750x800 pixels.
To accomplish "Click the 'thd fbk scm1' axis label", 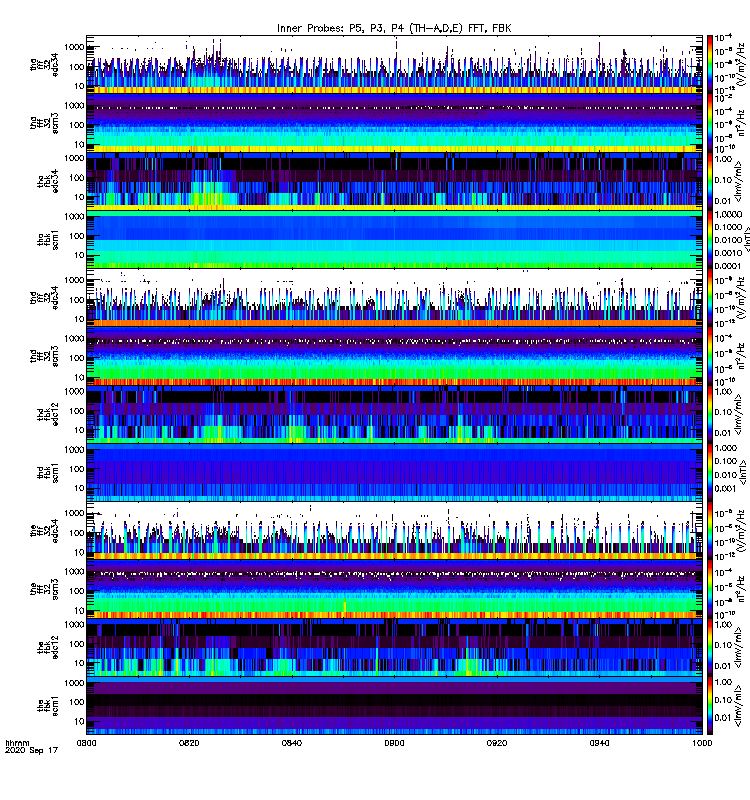I will point(48,473).
